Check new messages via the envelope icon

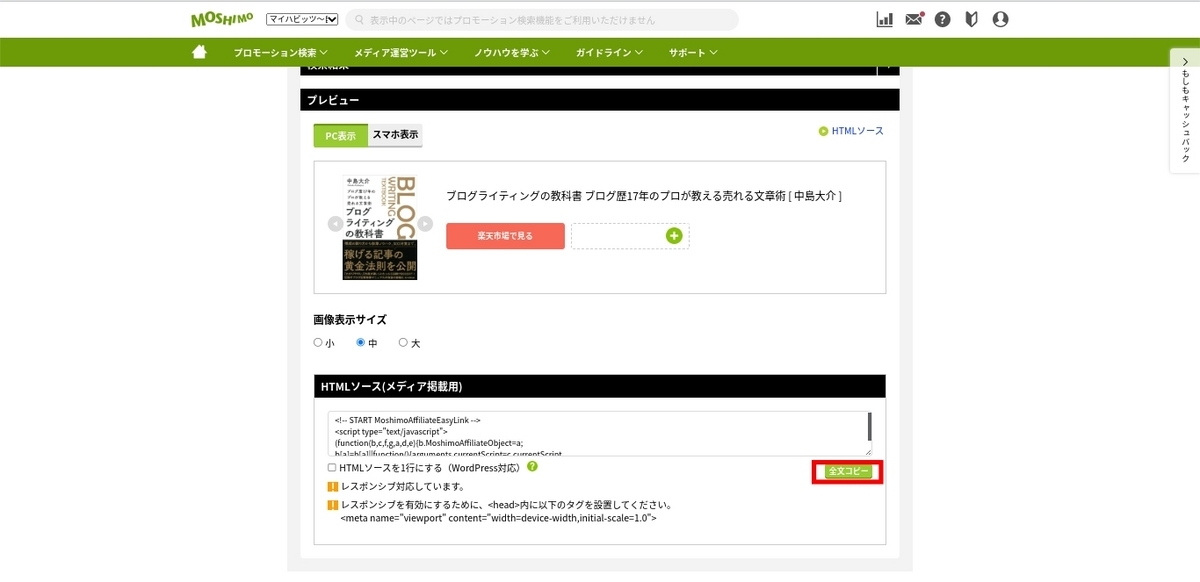[x=913, y=18]
